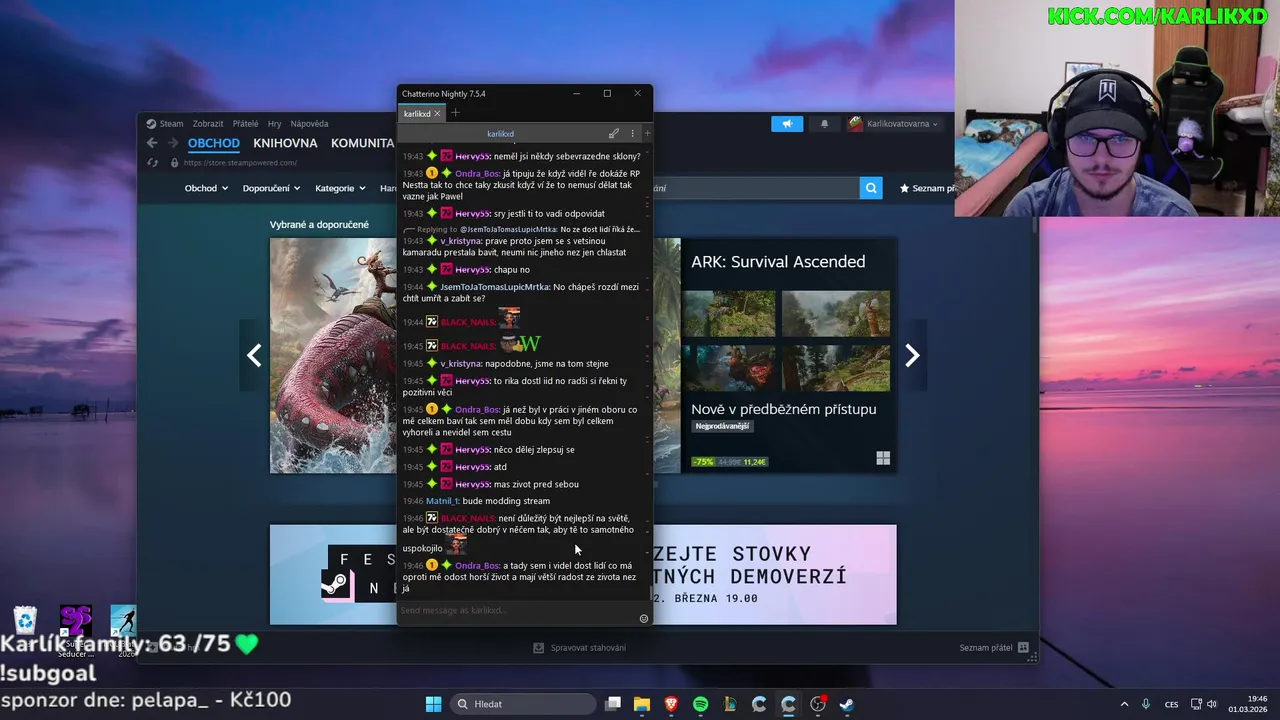Open Steam menu in Steam window
Viewport: 1280px width, 720px height.
click(165, 124)
